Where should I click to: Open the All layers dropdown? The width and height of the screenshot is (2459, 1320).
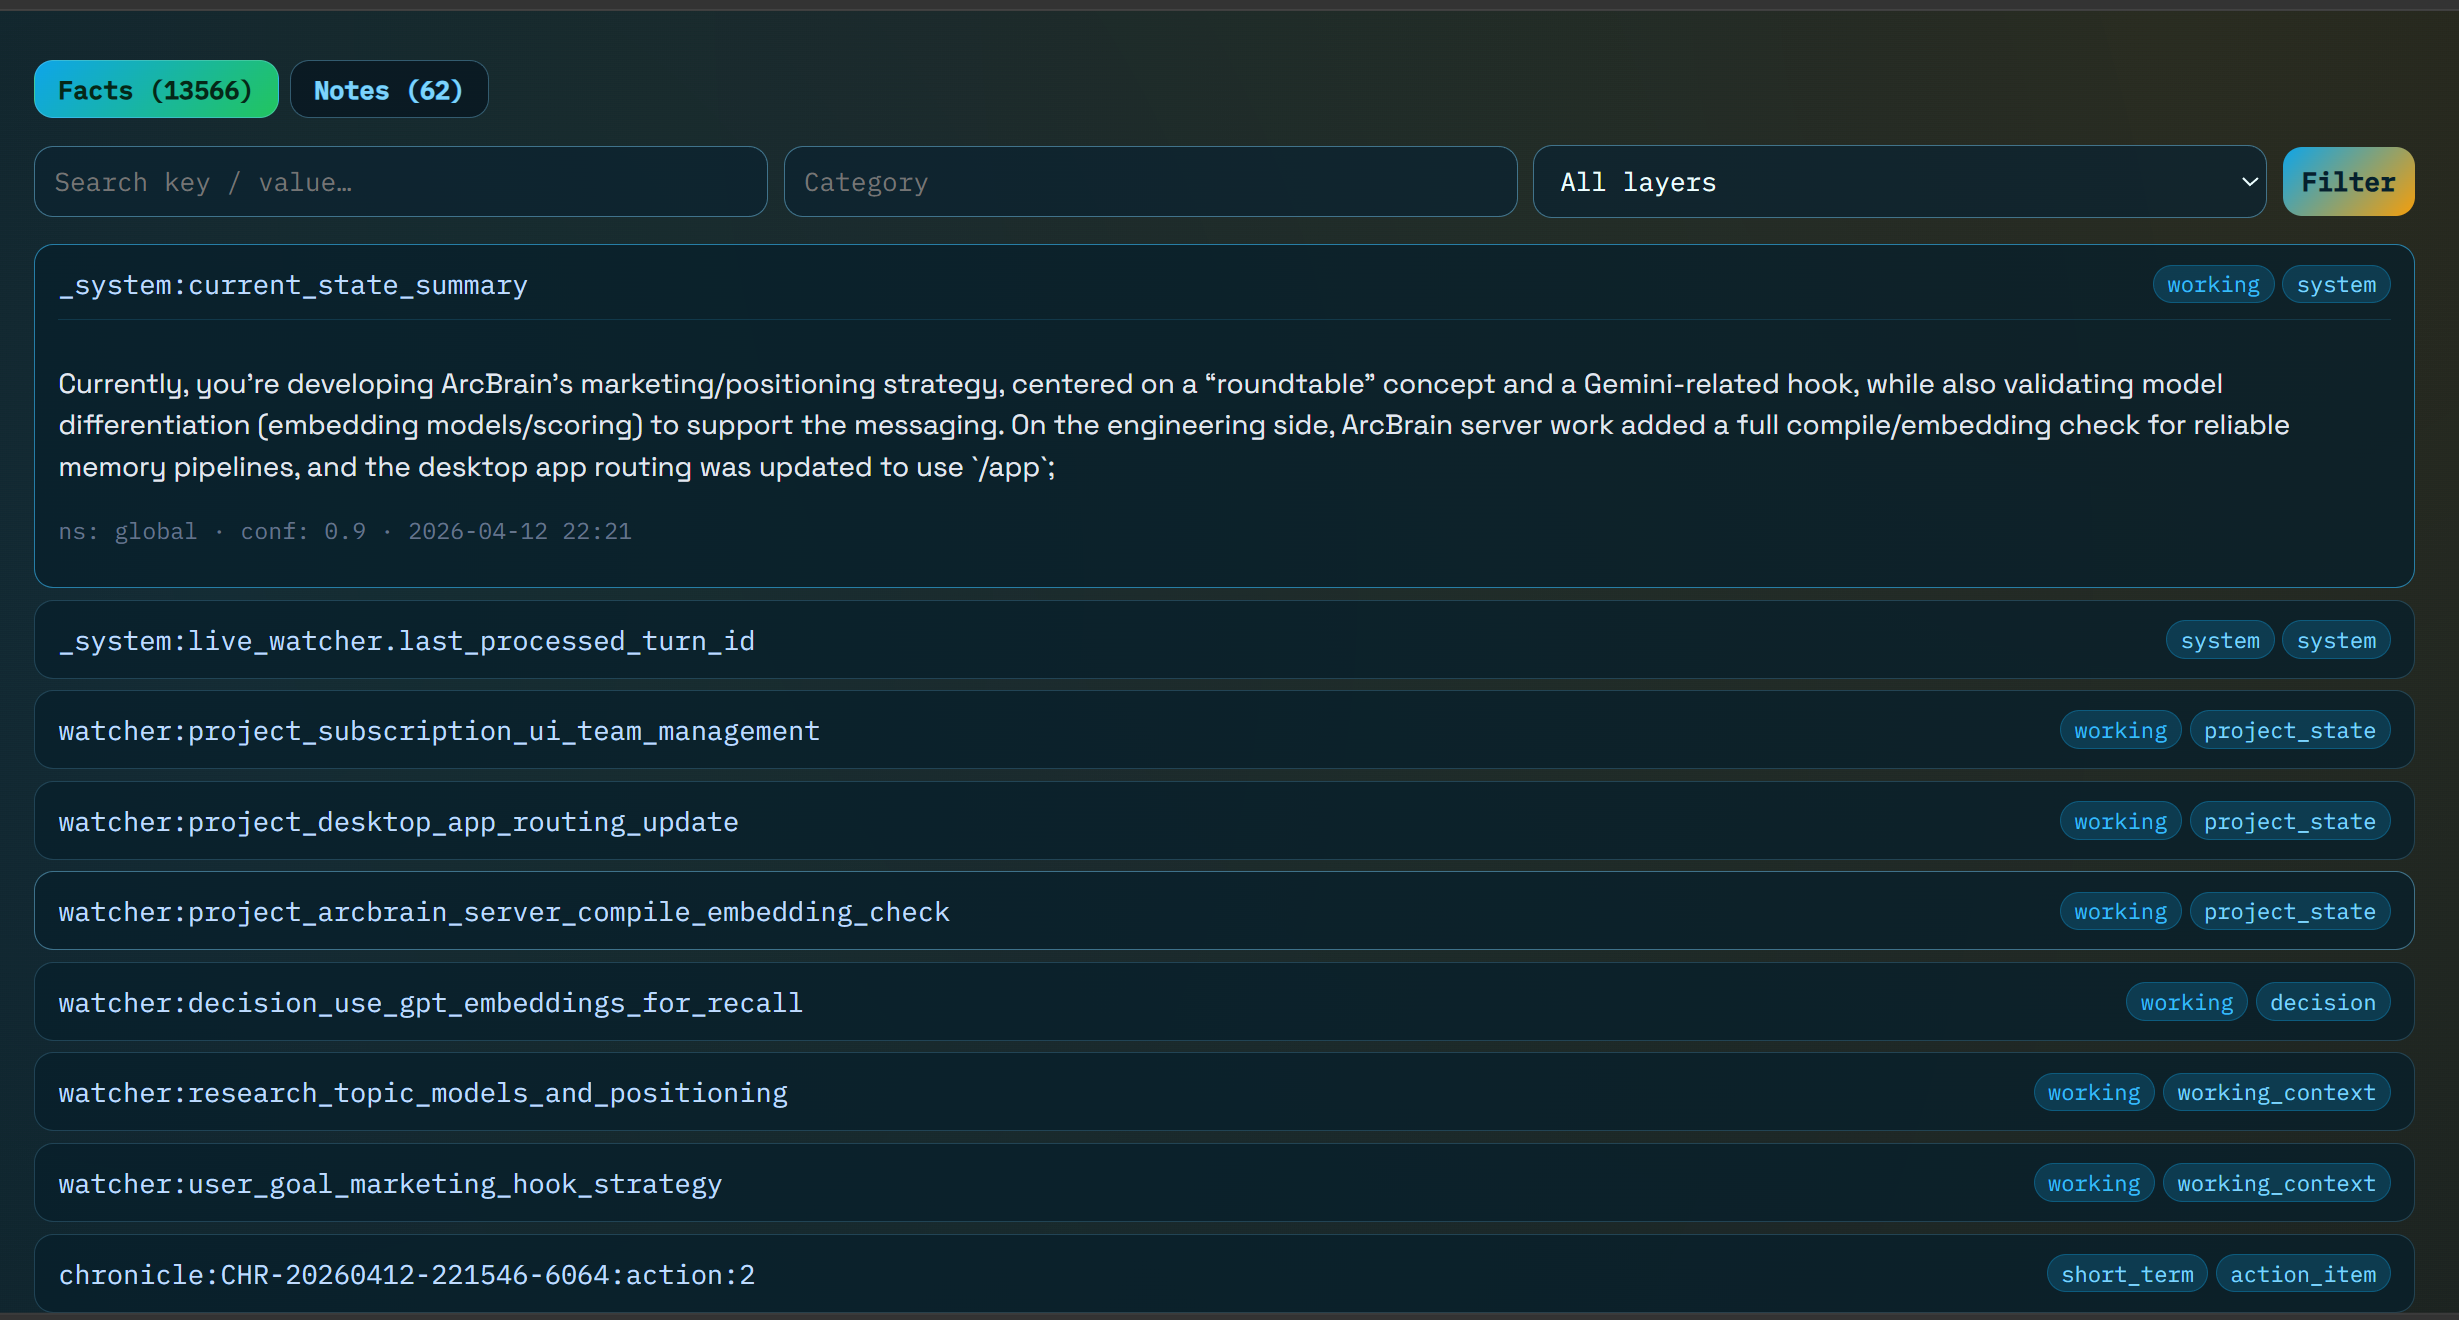(1898, 182)
